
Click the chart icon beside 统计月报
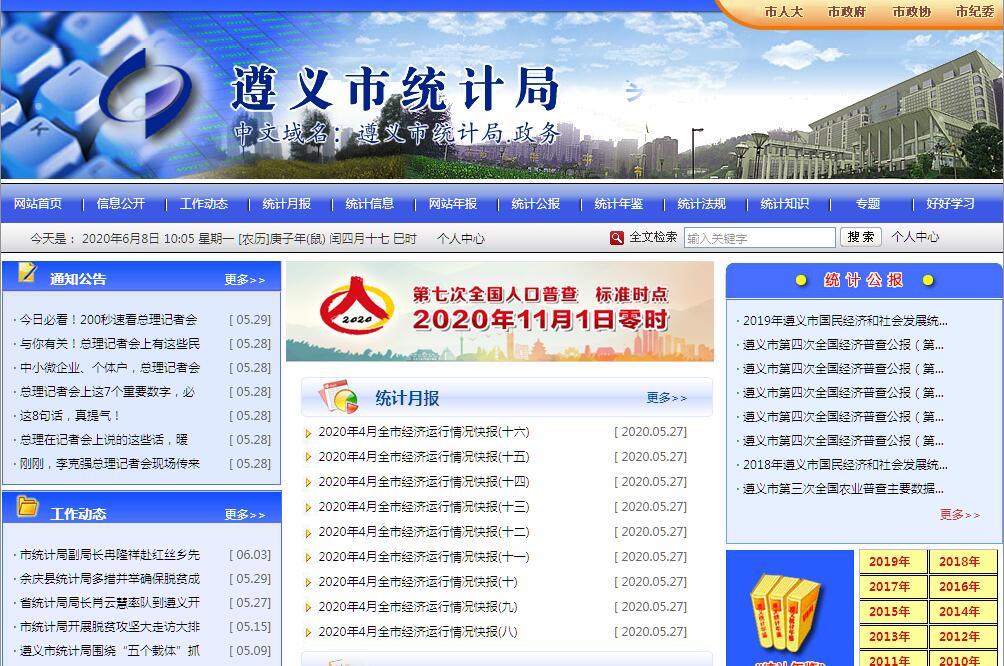coord(338,397)
